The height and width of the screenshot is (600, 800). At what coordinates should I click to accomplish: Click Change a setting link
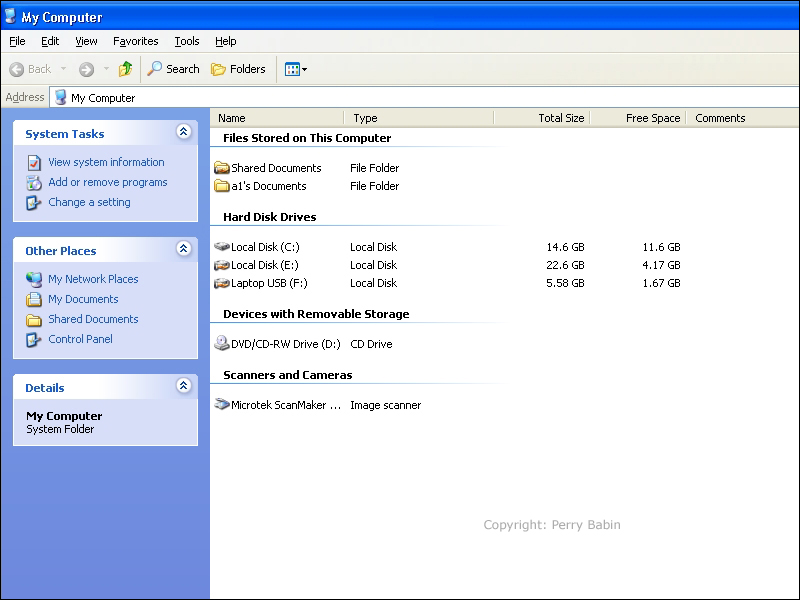[x=89, y=202]
